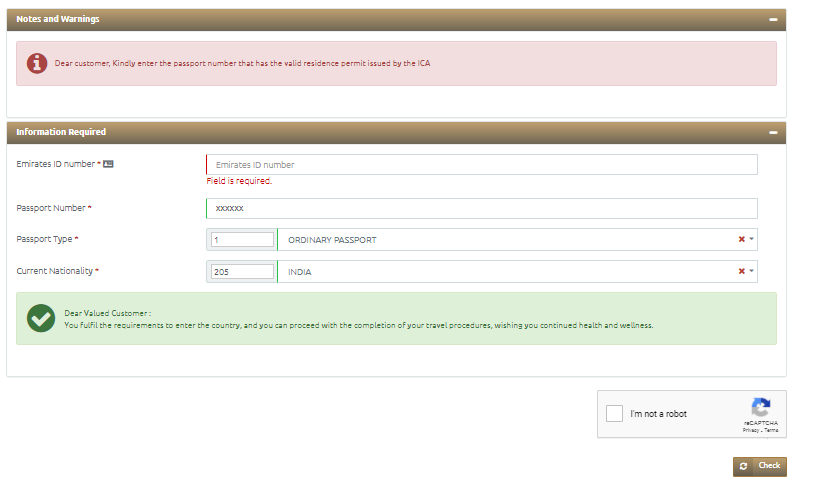Viewport: 816px width, 499px height.
Task: Click the Current Nationality label
Action: [x=55, y=271]
